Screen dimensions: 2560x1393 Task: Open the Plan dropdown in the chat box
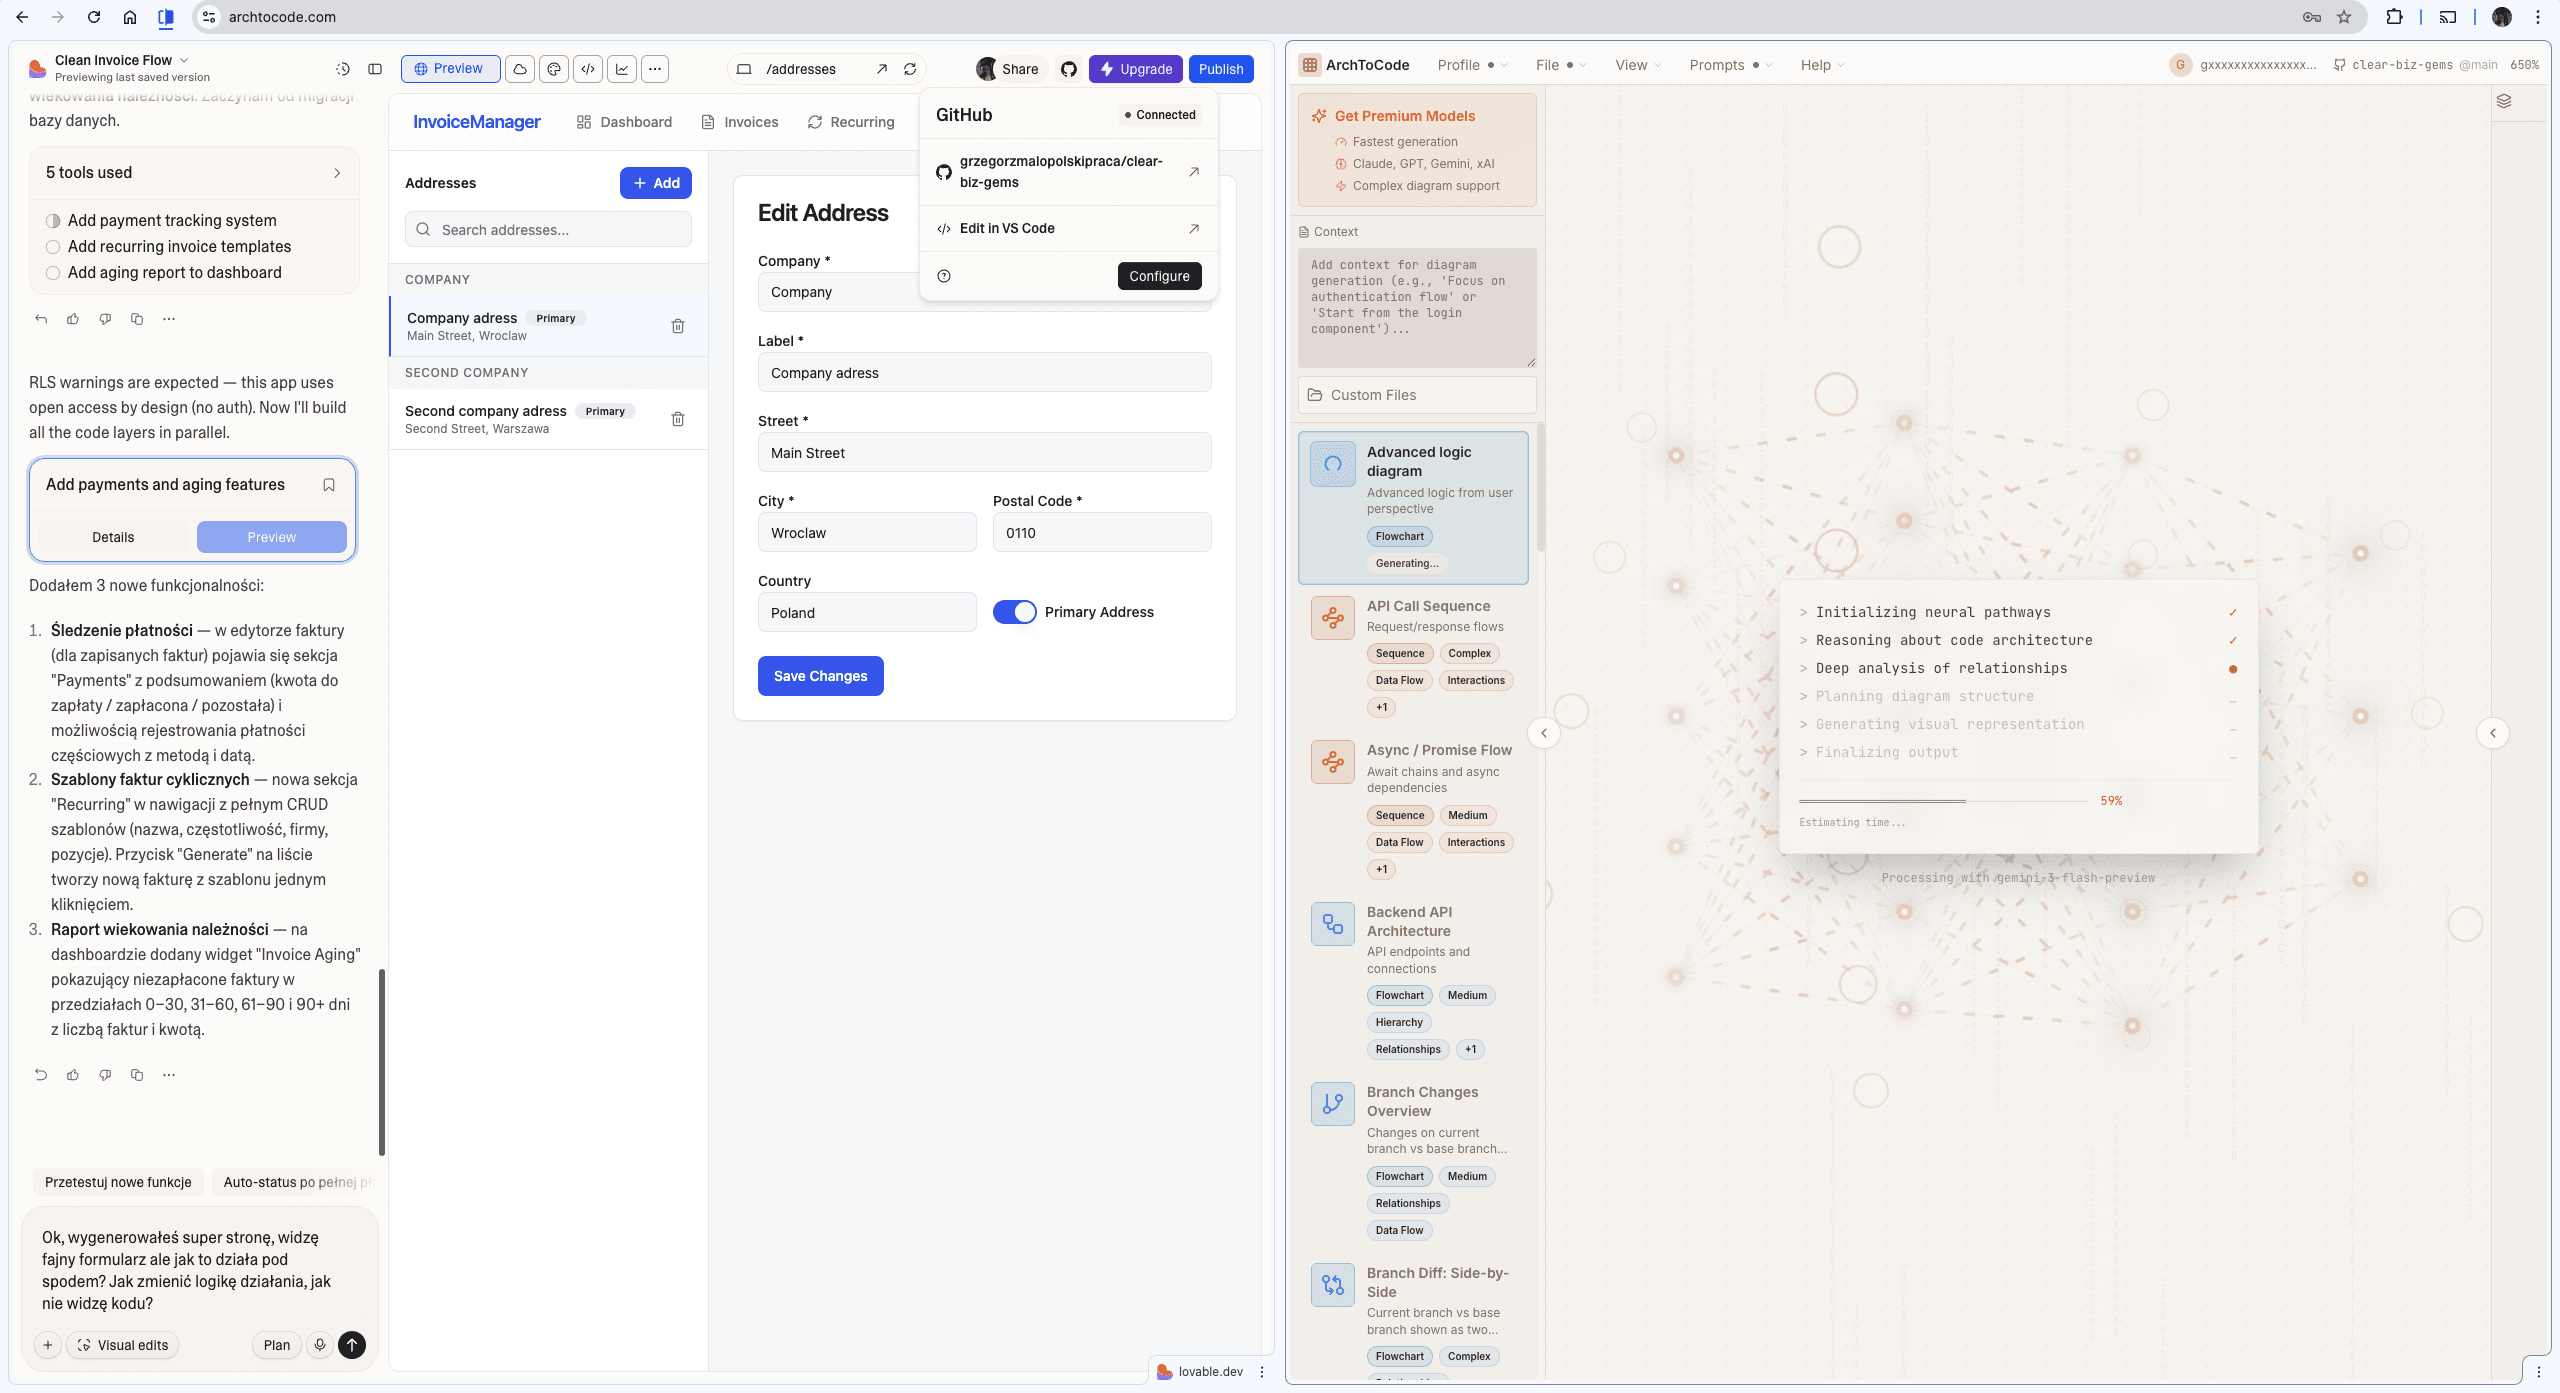276,1345
